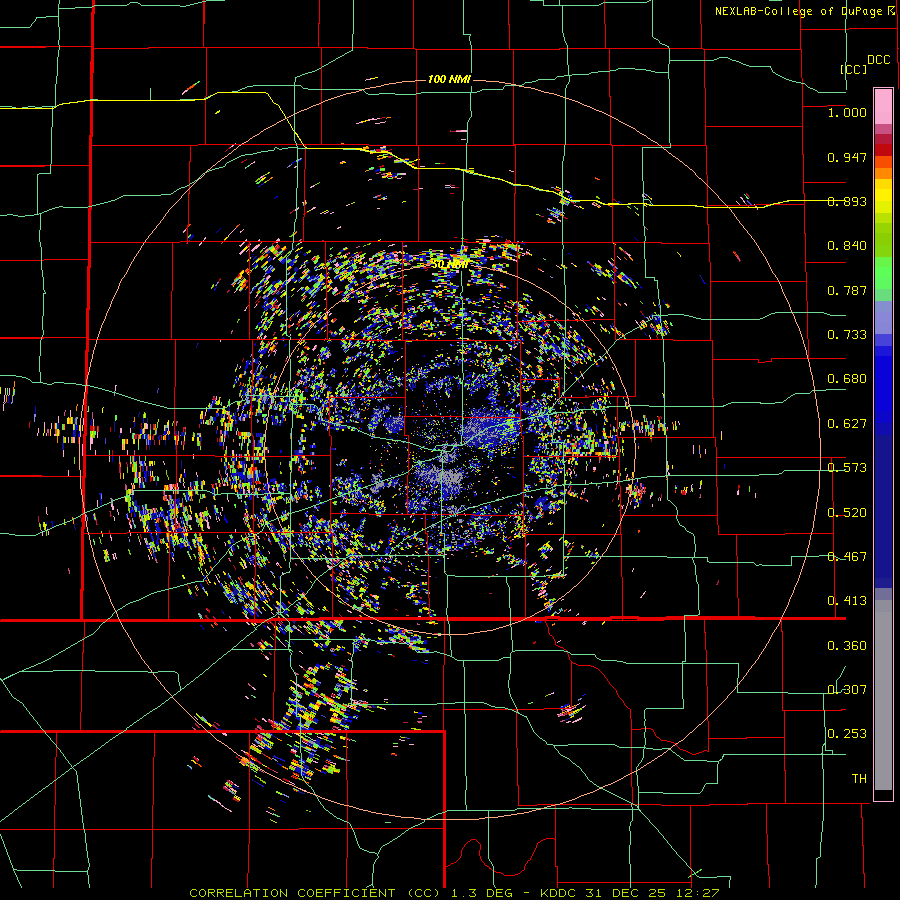Image resolution: width=900 pixels, height=900 pixels.
Task: Click the TH threshold label on legend
Action: tap(859, 779)
